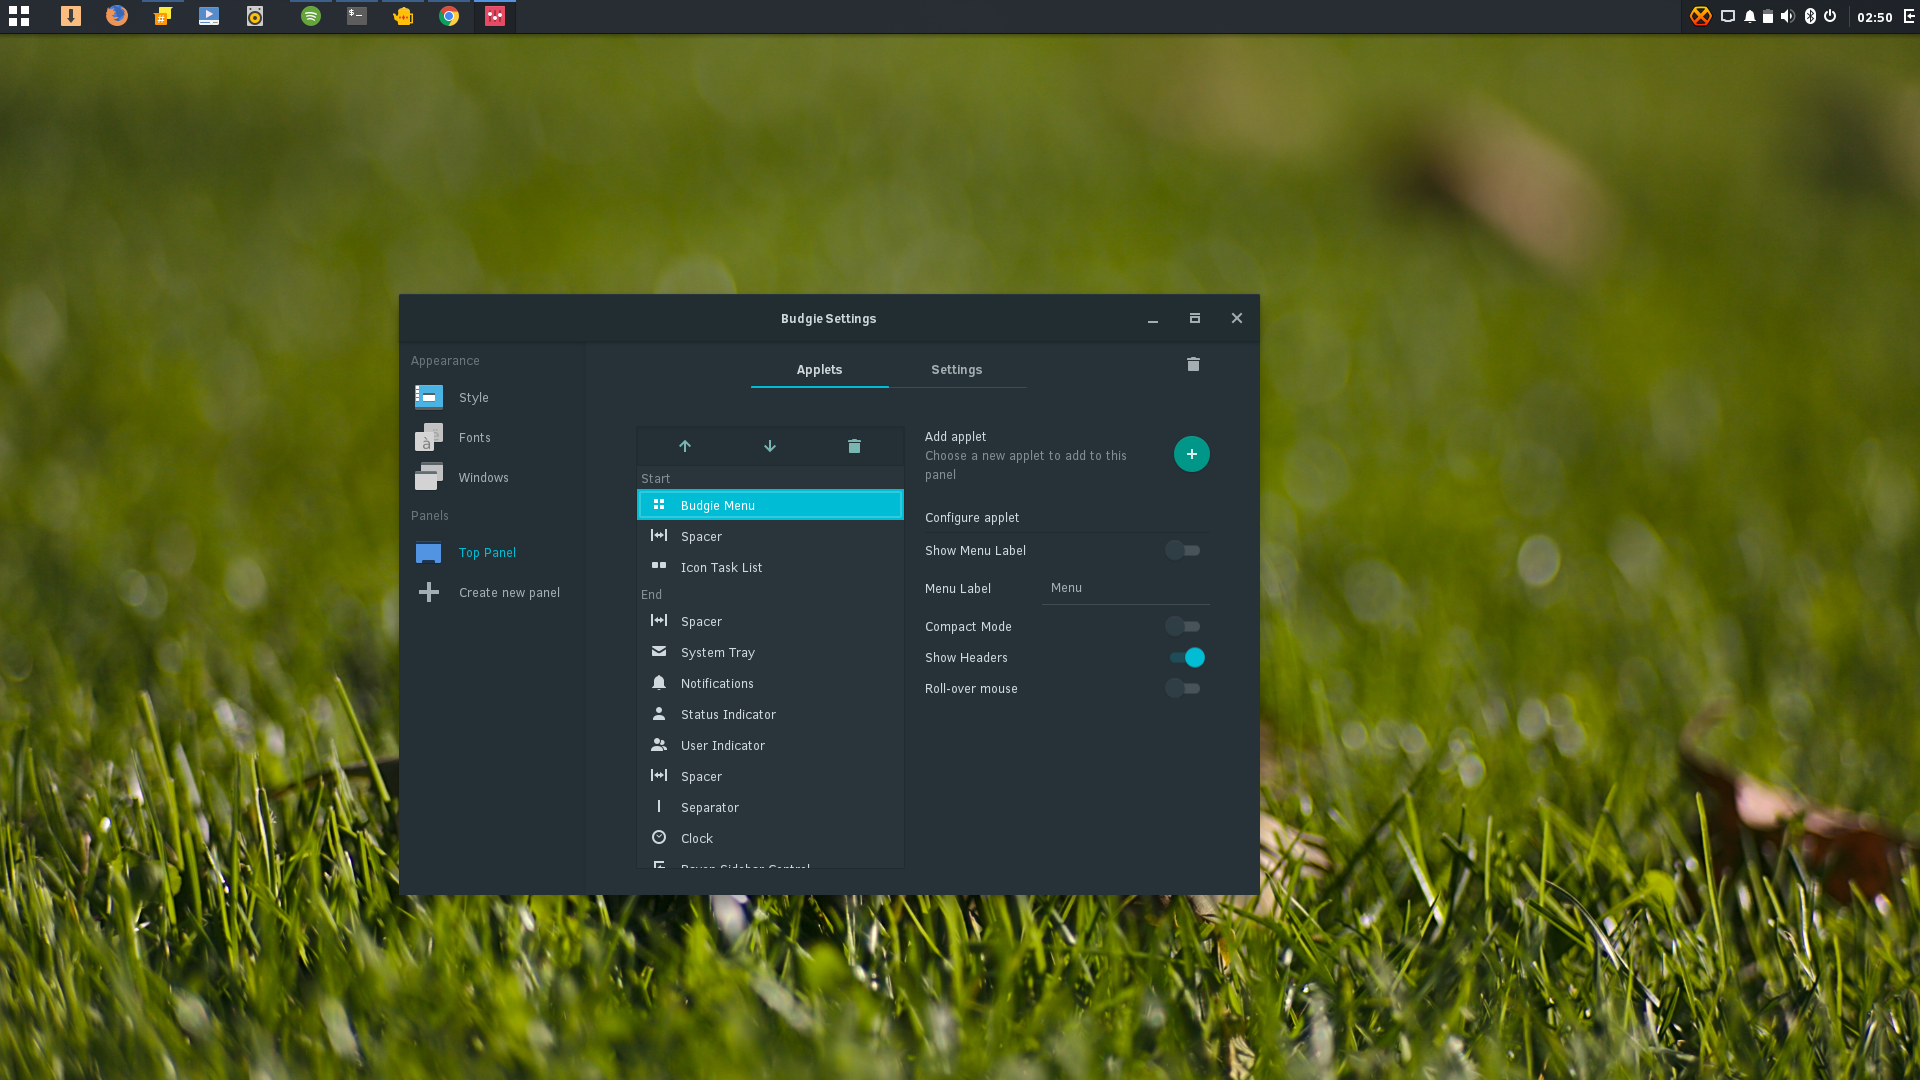
Task: Move the selected applet down with arrow
Action: (x=770, y=446)
